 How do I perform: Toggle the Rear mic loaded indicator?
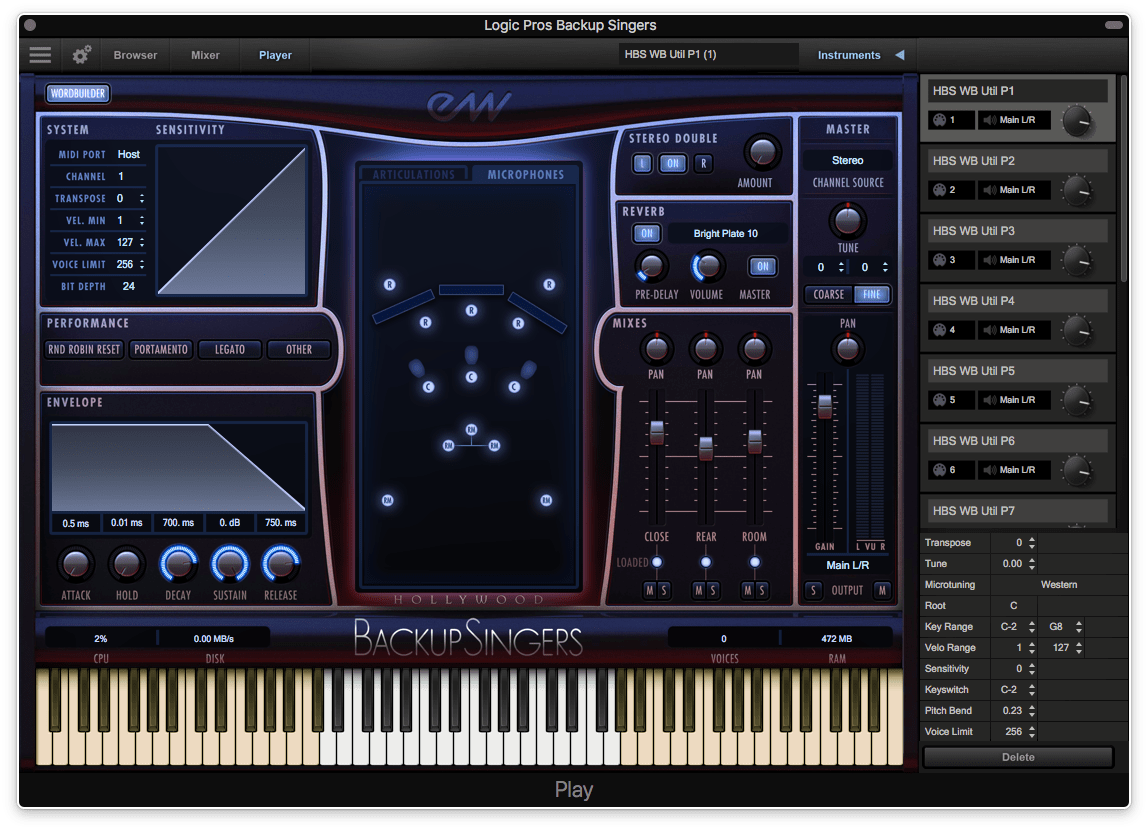point(705,562)
